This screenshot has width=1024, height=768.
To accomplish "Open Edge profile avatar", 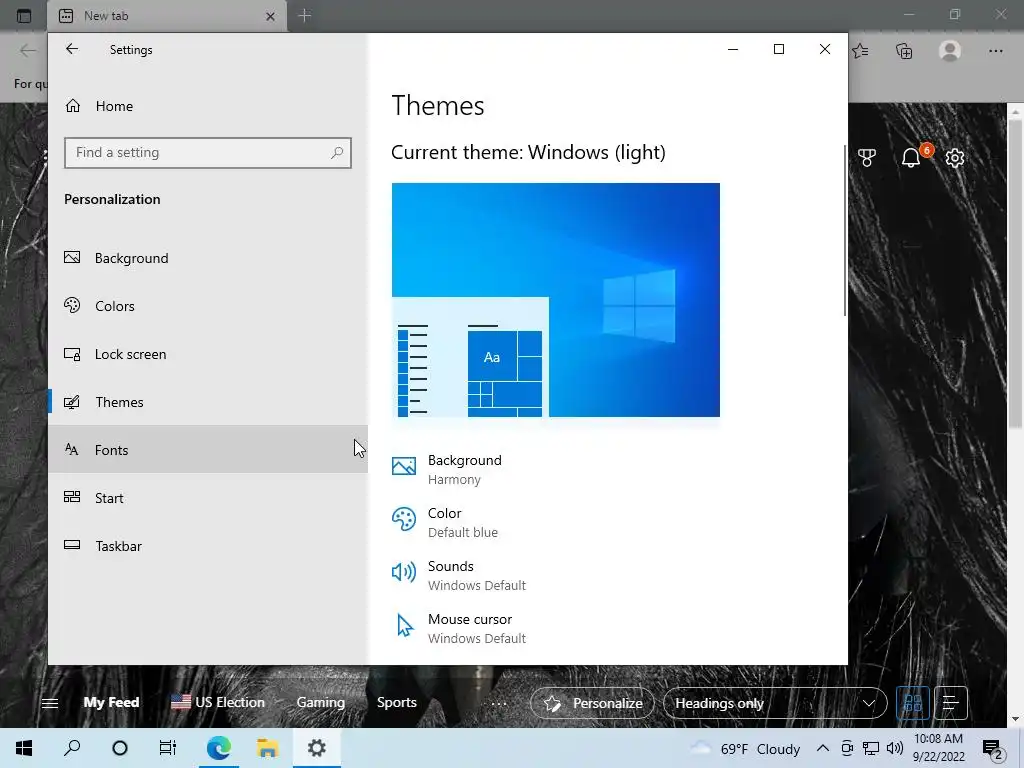I will pyautogui.click(x=950, y=50).
